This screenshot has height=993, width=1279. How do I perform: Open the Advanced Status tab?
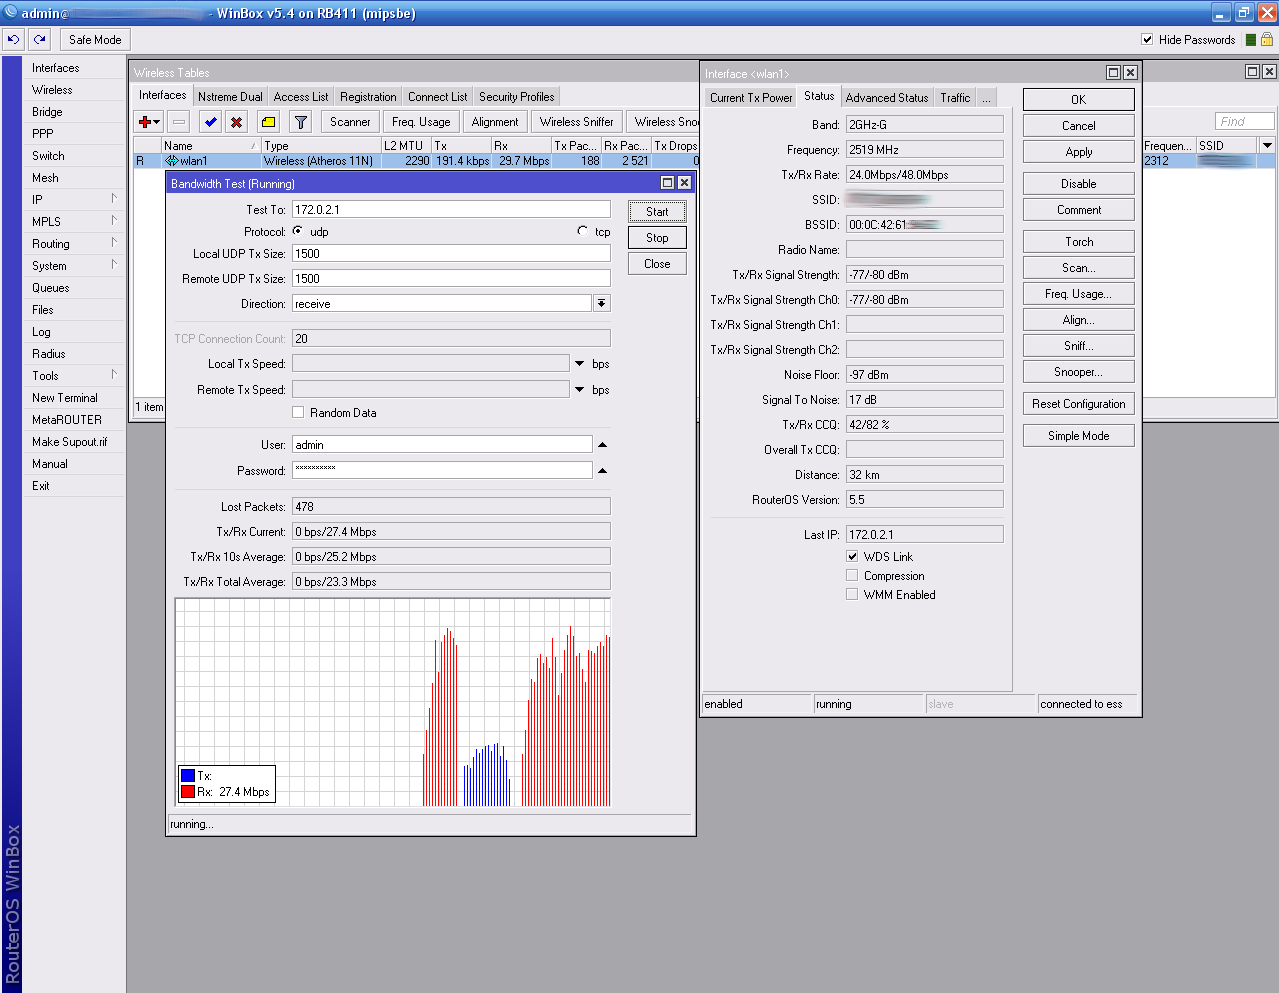[886, 98]
